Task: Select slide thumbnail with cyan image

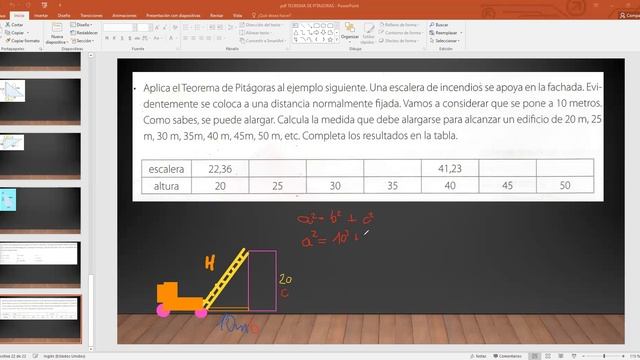Action: (x=40, y=210)
